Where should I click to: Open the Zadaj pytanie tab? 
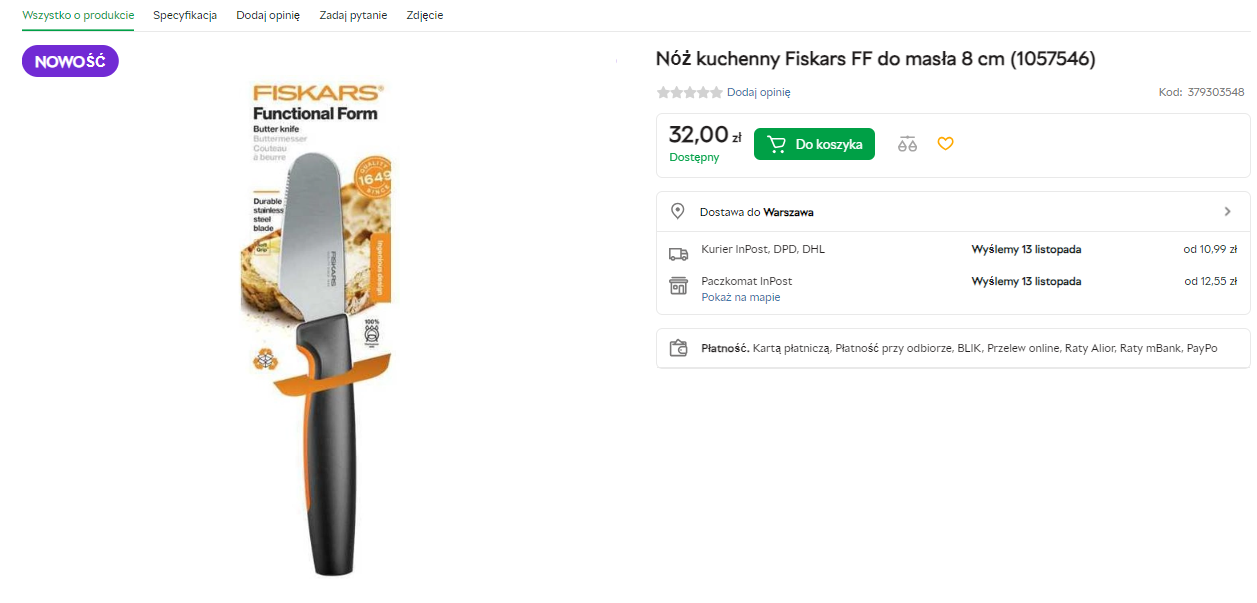click(353, 16)
